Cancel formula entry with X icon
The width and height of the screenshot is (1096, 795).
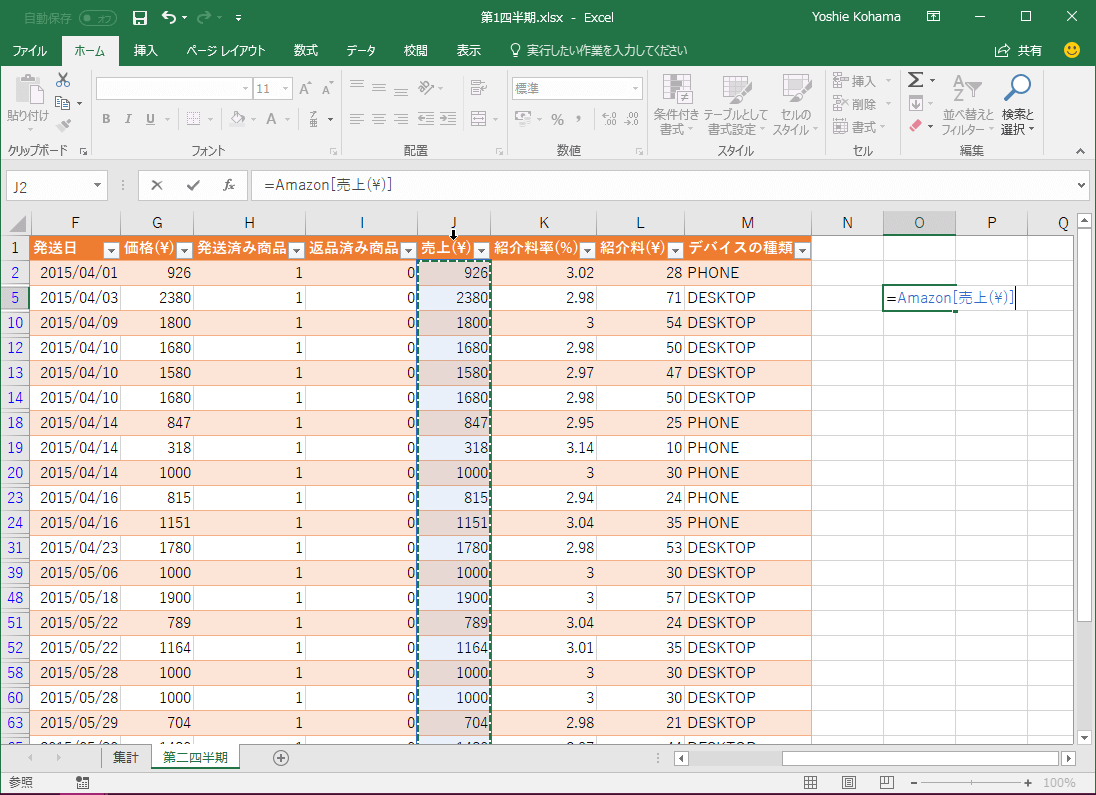(157, 185)
